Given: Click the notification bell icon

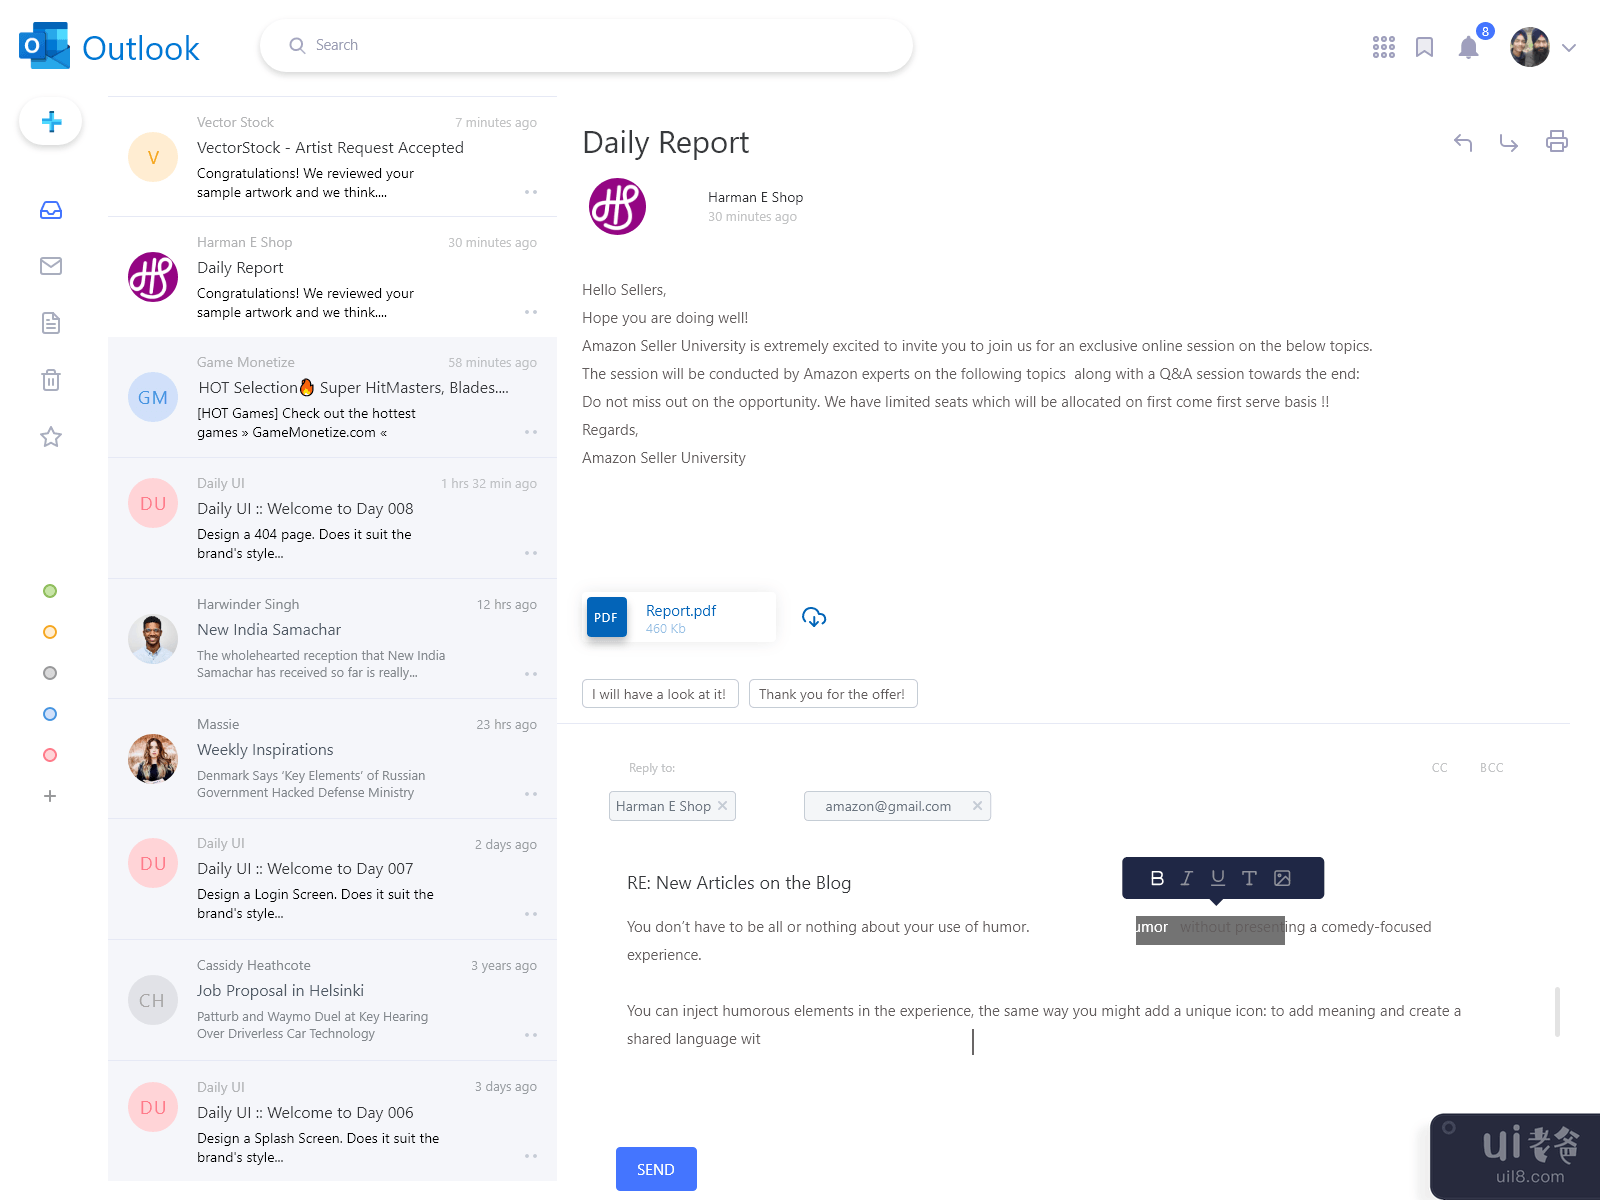Looking at the screenshot, I should tap(1468, 48).
